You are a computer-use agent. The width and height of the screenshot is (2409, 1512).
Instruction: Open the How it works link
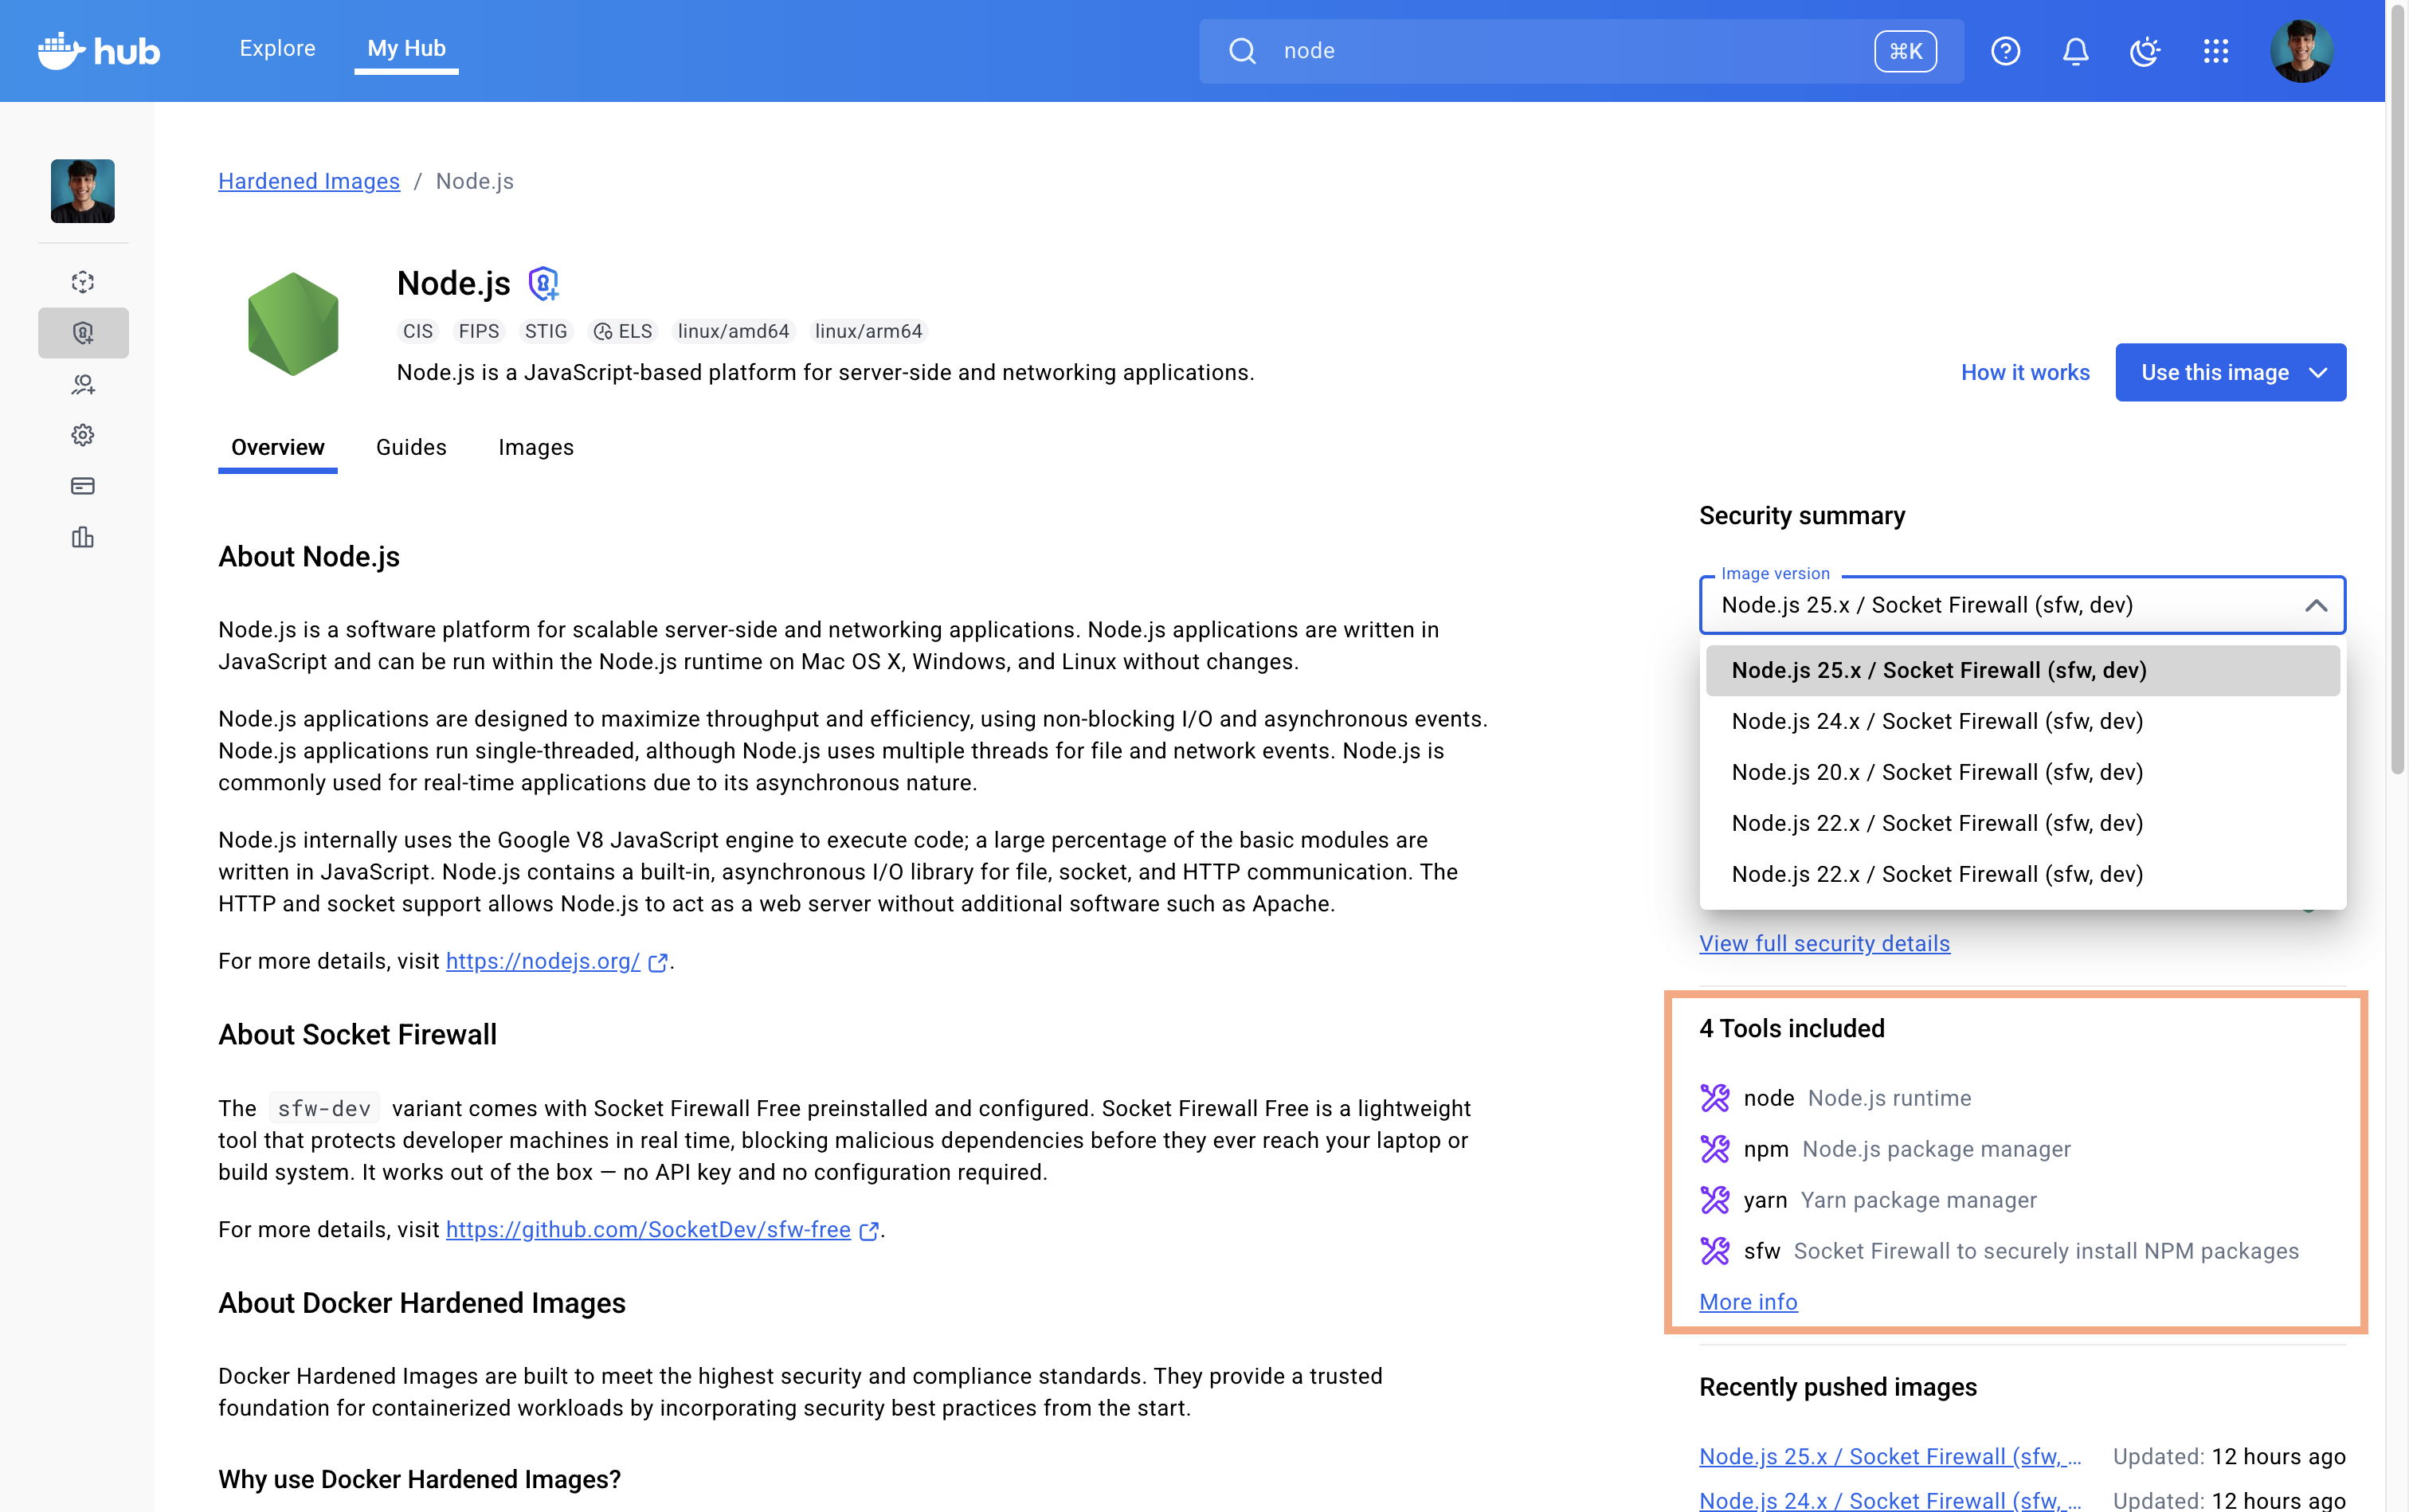click(x=2024, y=372)
